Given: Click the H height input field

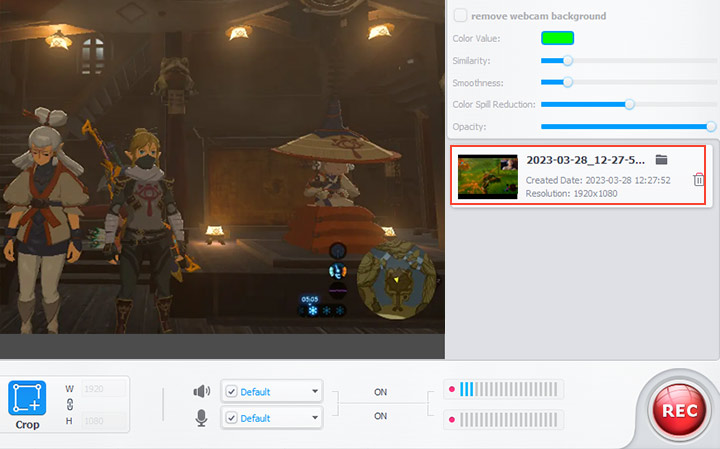Looking at the screenshot, I should coord(103,421).
